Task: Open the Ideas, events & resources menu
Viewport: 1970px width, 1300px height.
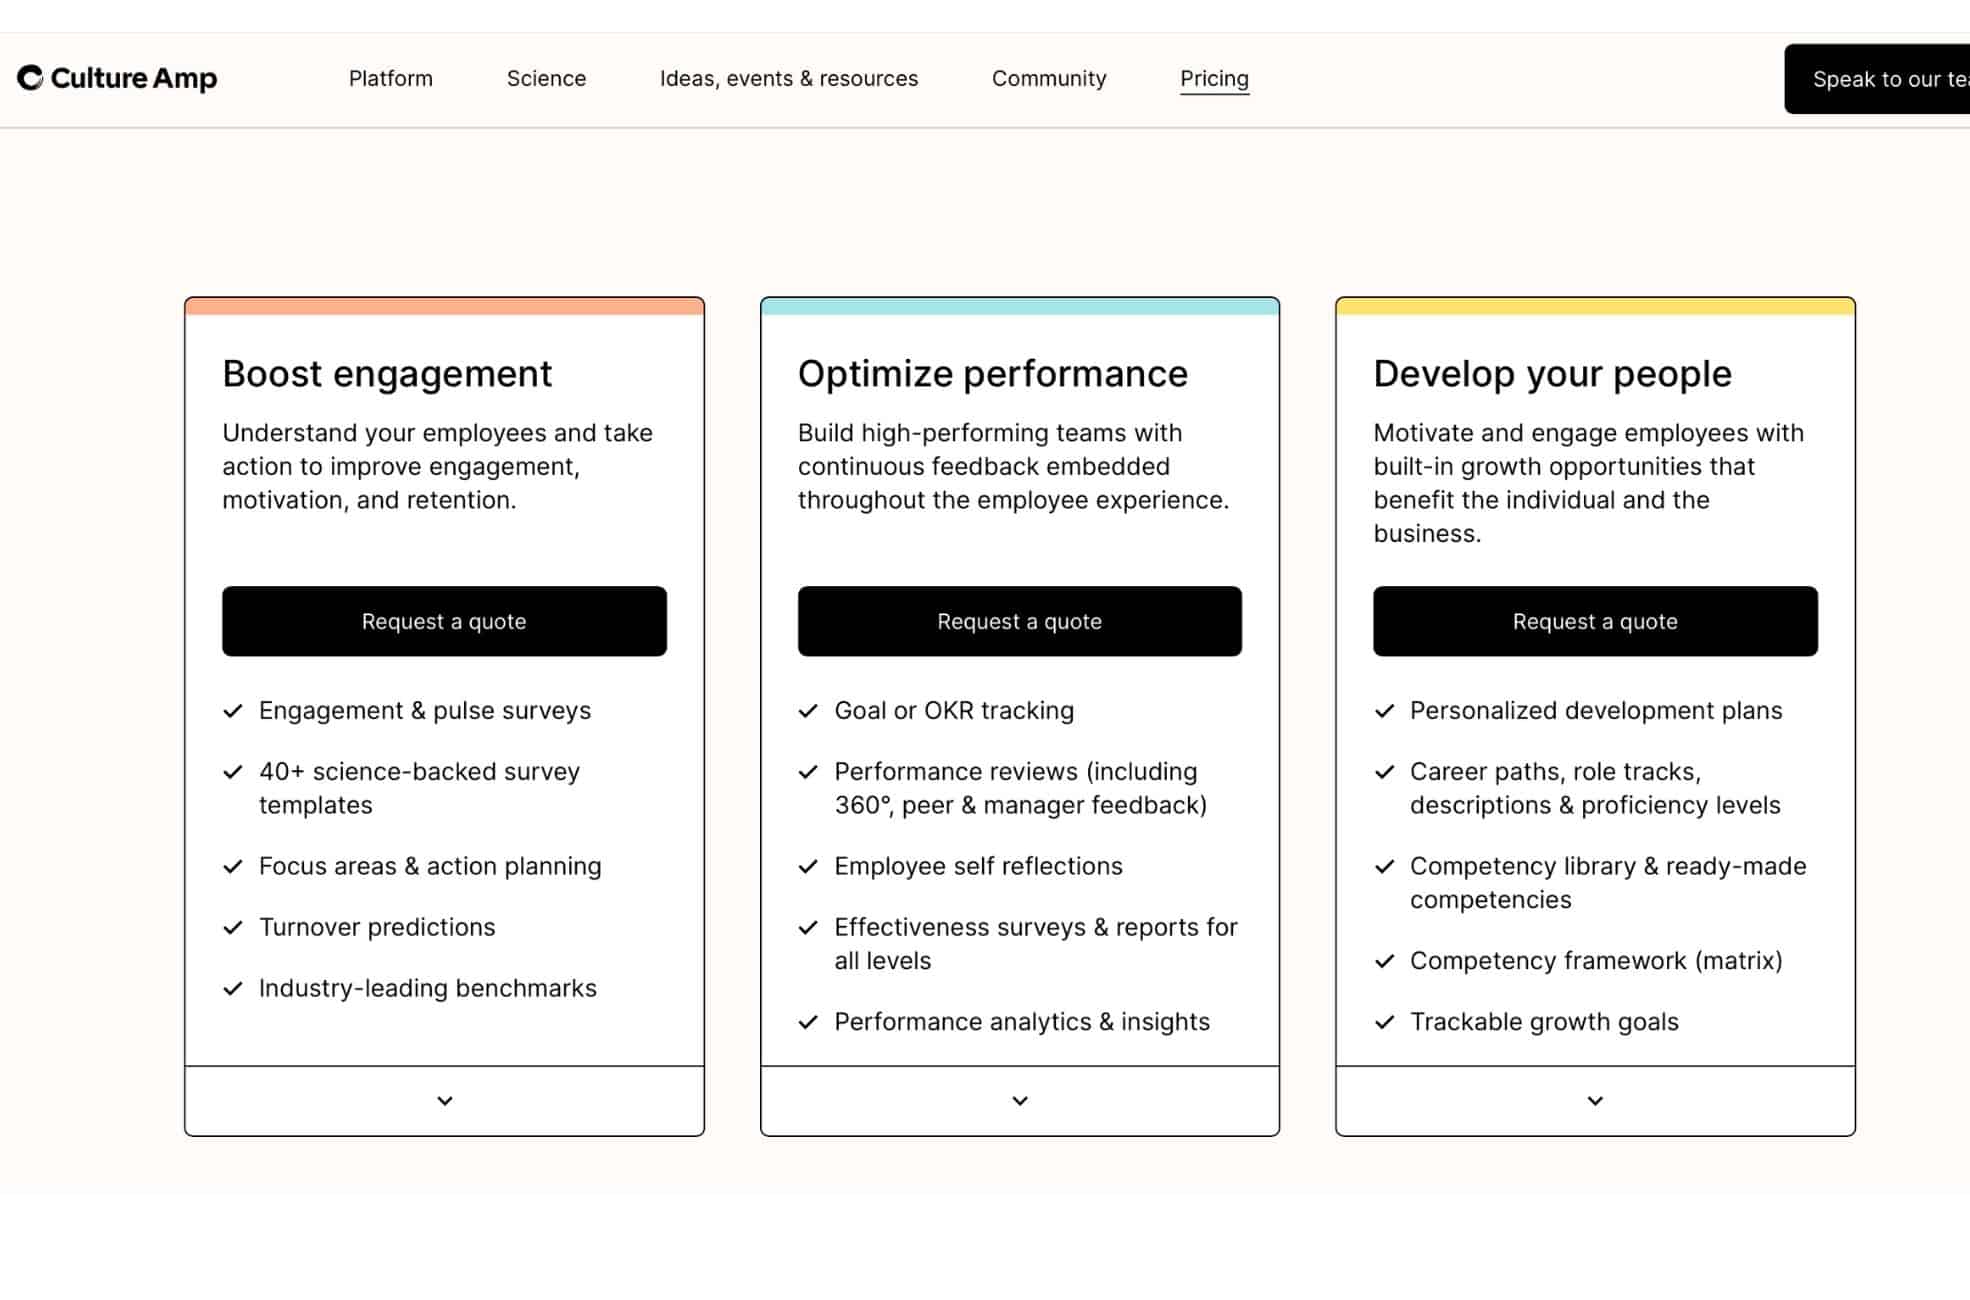Action: 789,78
